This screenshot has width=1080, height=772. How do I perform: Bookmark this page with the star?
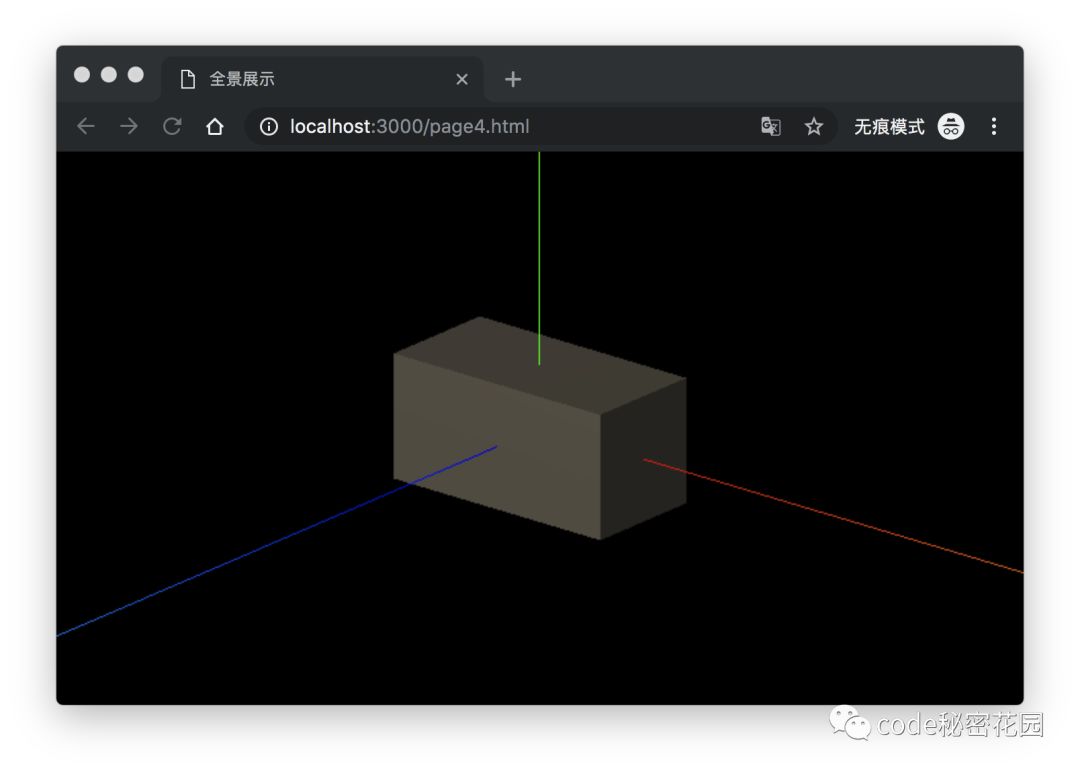pyautogui.click(x=814, y=127)
